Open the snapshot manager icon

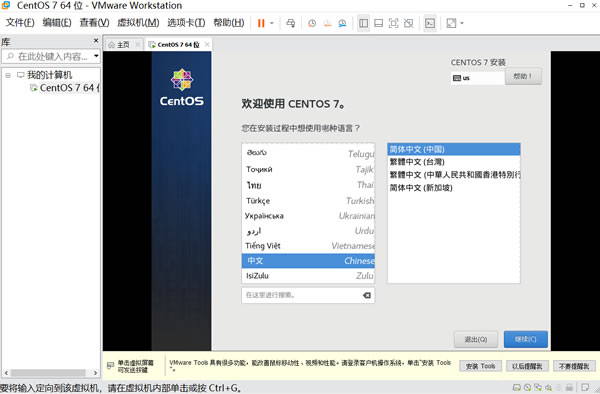pyautogui.click(x=342, y=23)
